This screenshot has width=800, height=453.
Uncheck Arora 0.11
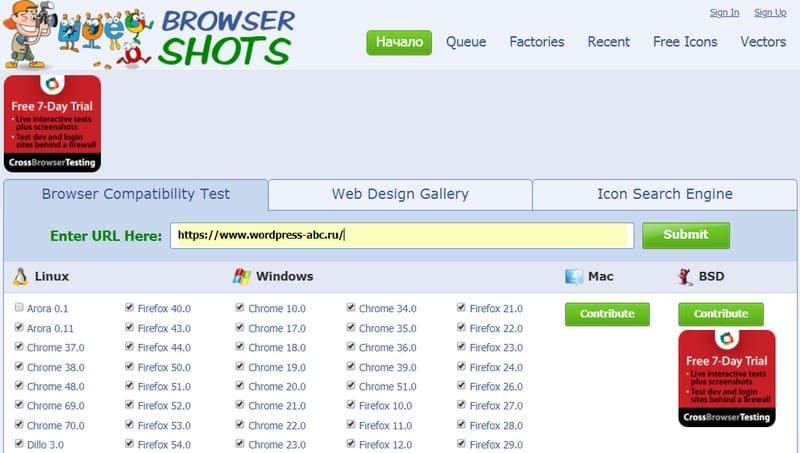point(19,327)
